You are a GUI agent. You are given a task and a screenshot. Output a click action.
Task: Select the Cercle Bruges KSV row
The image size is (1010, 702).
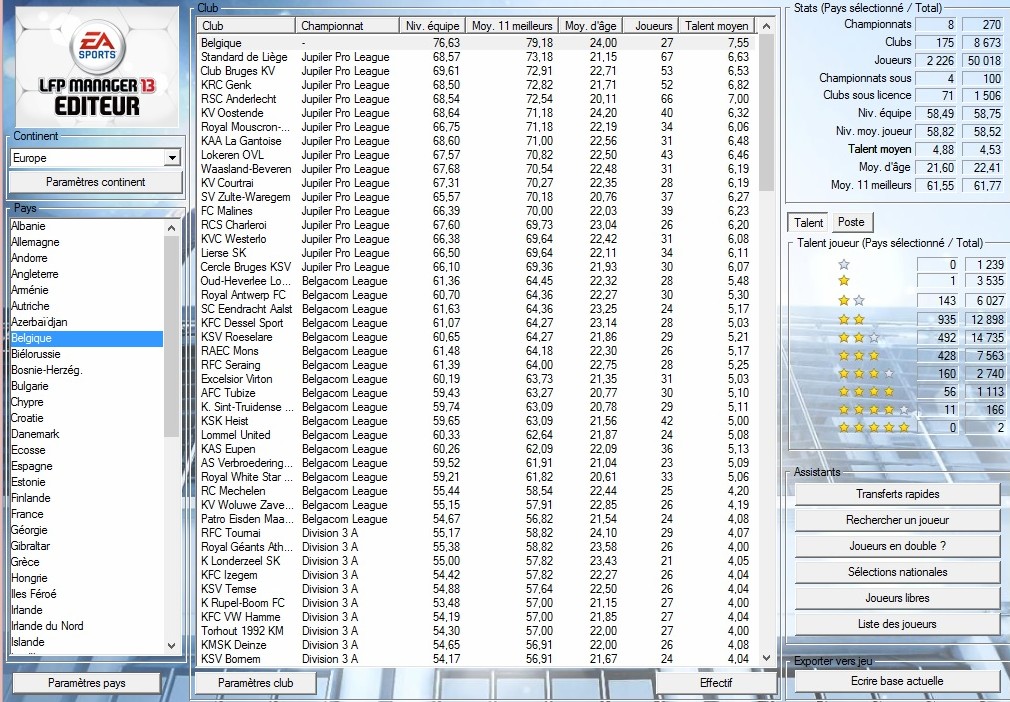[x=477, y=267]
